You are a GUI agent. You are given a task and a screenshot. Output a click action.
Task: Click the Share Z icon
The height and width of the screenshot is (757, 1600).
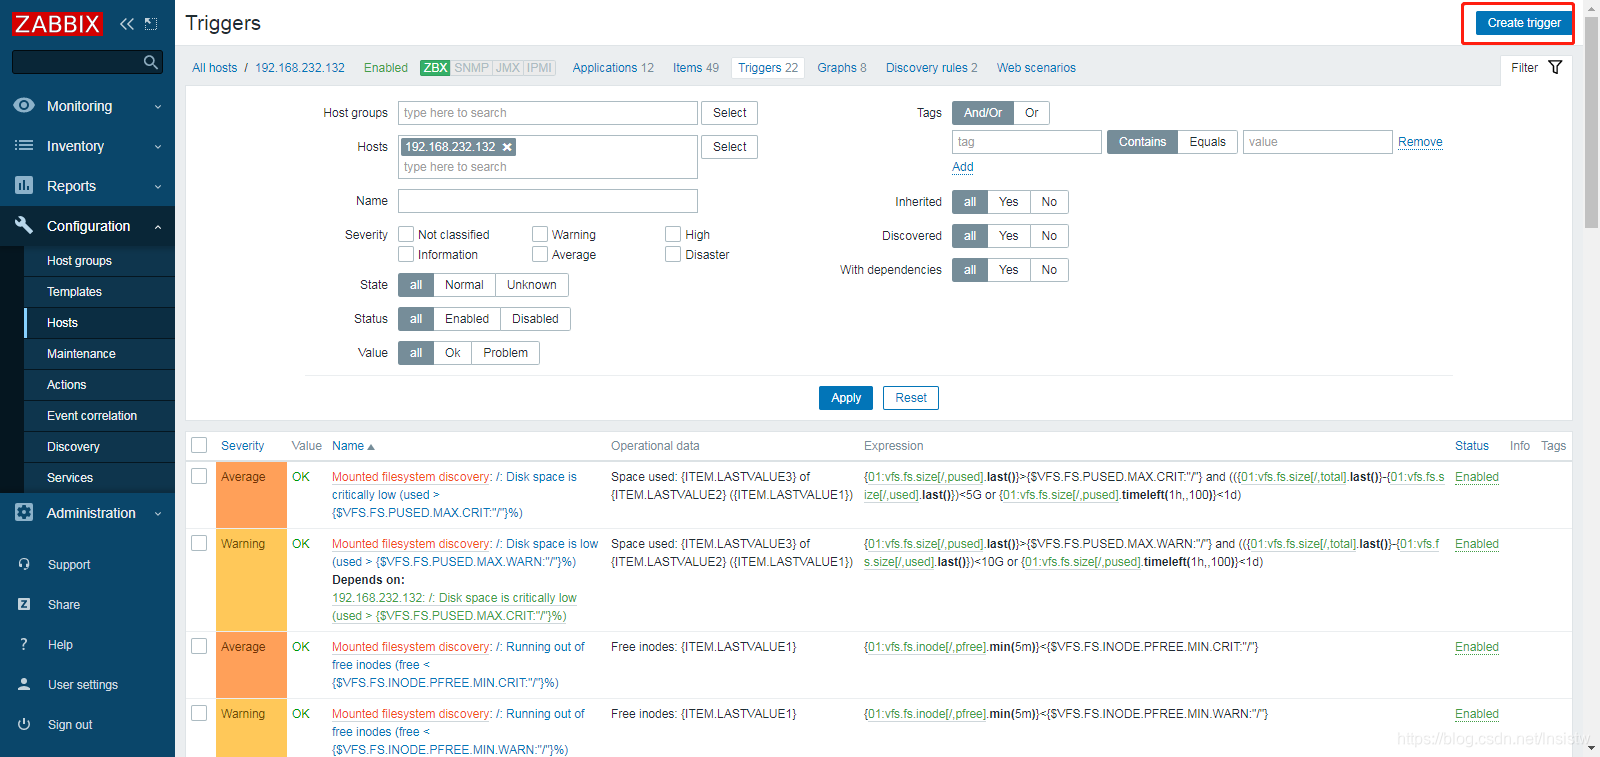(x=24, y=604)
